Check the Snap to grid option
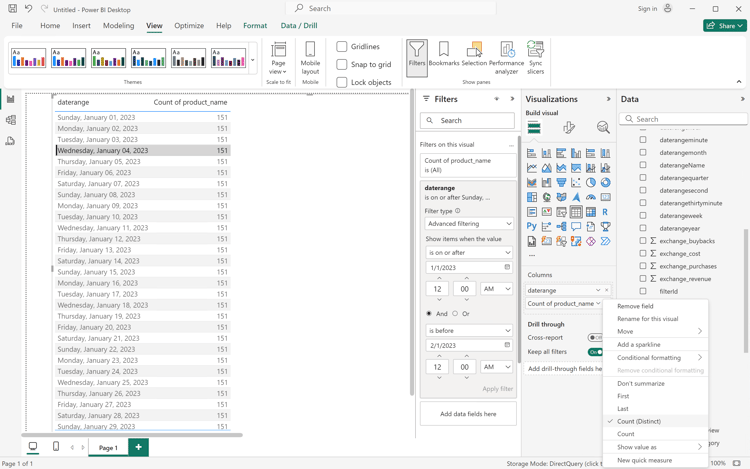The width and height of the screenshot is (750, 469). 342,64
